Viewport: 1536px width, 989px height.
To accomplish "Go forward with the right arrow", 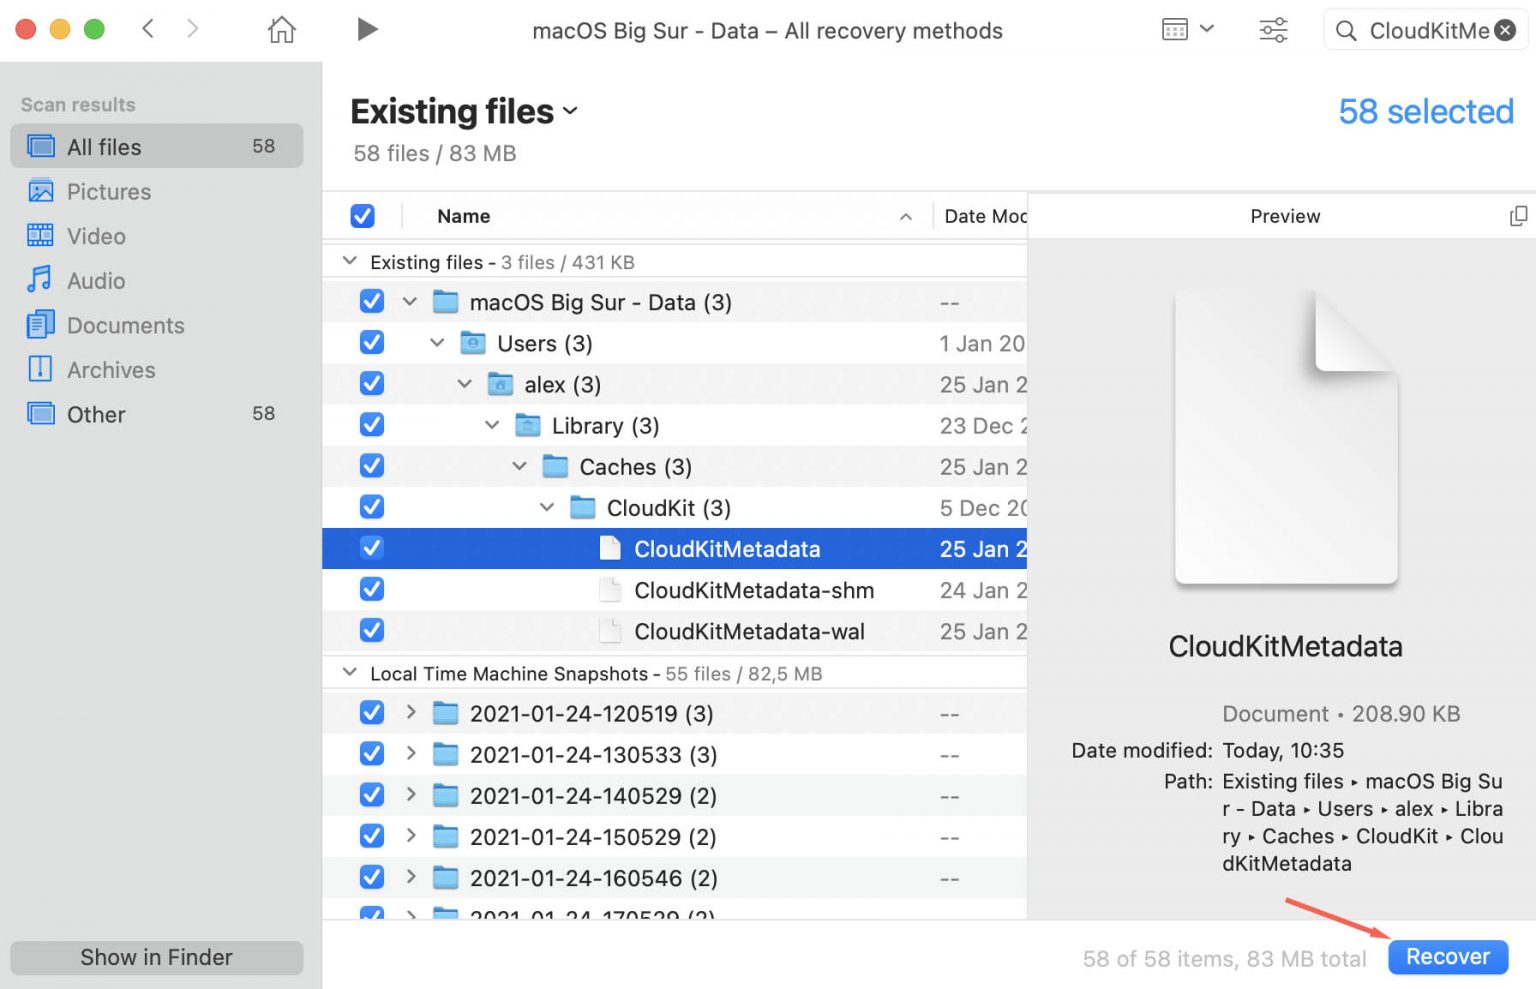I will point(192,29).
